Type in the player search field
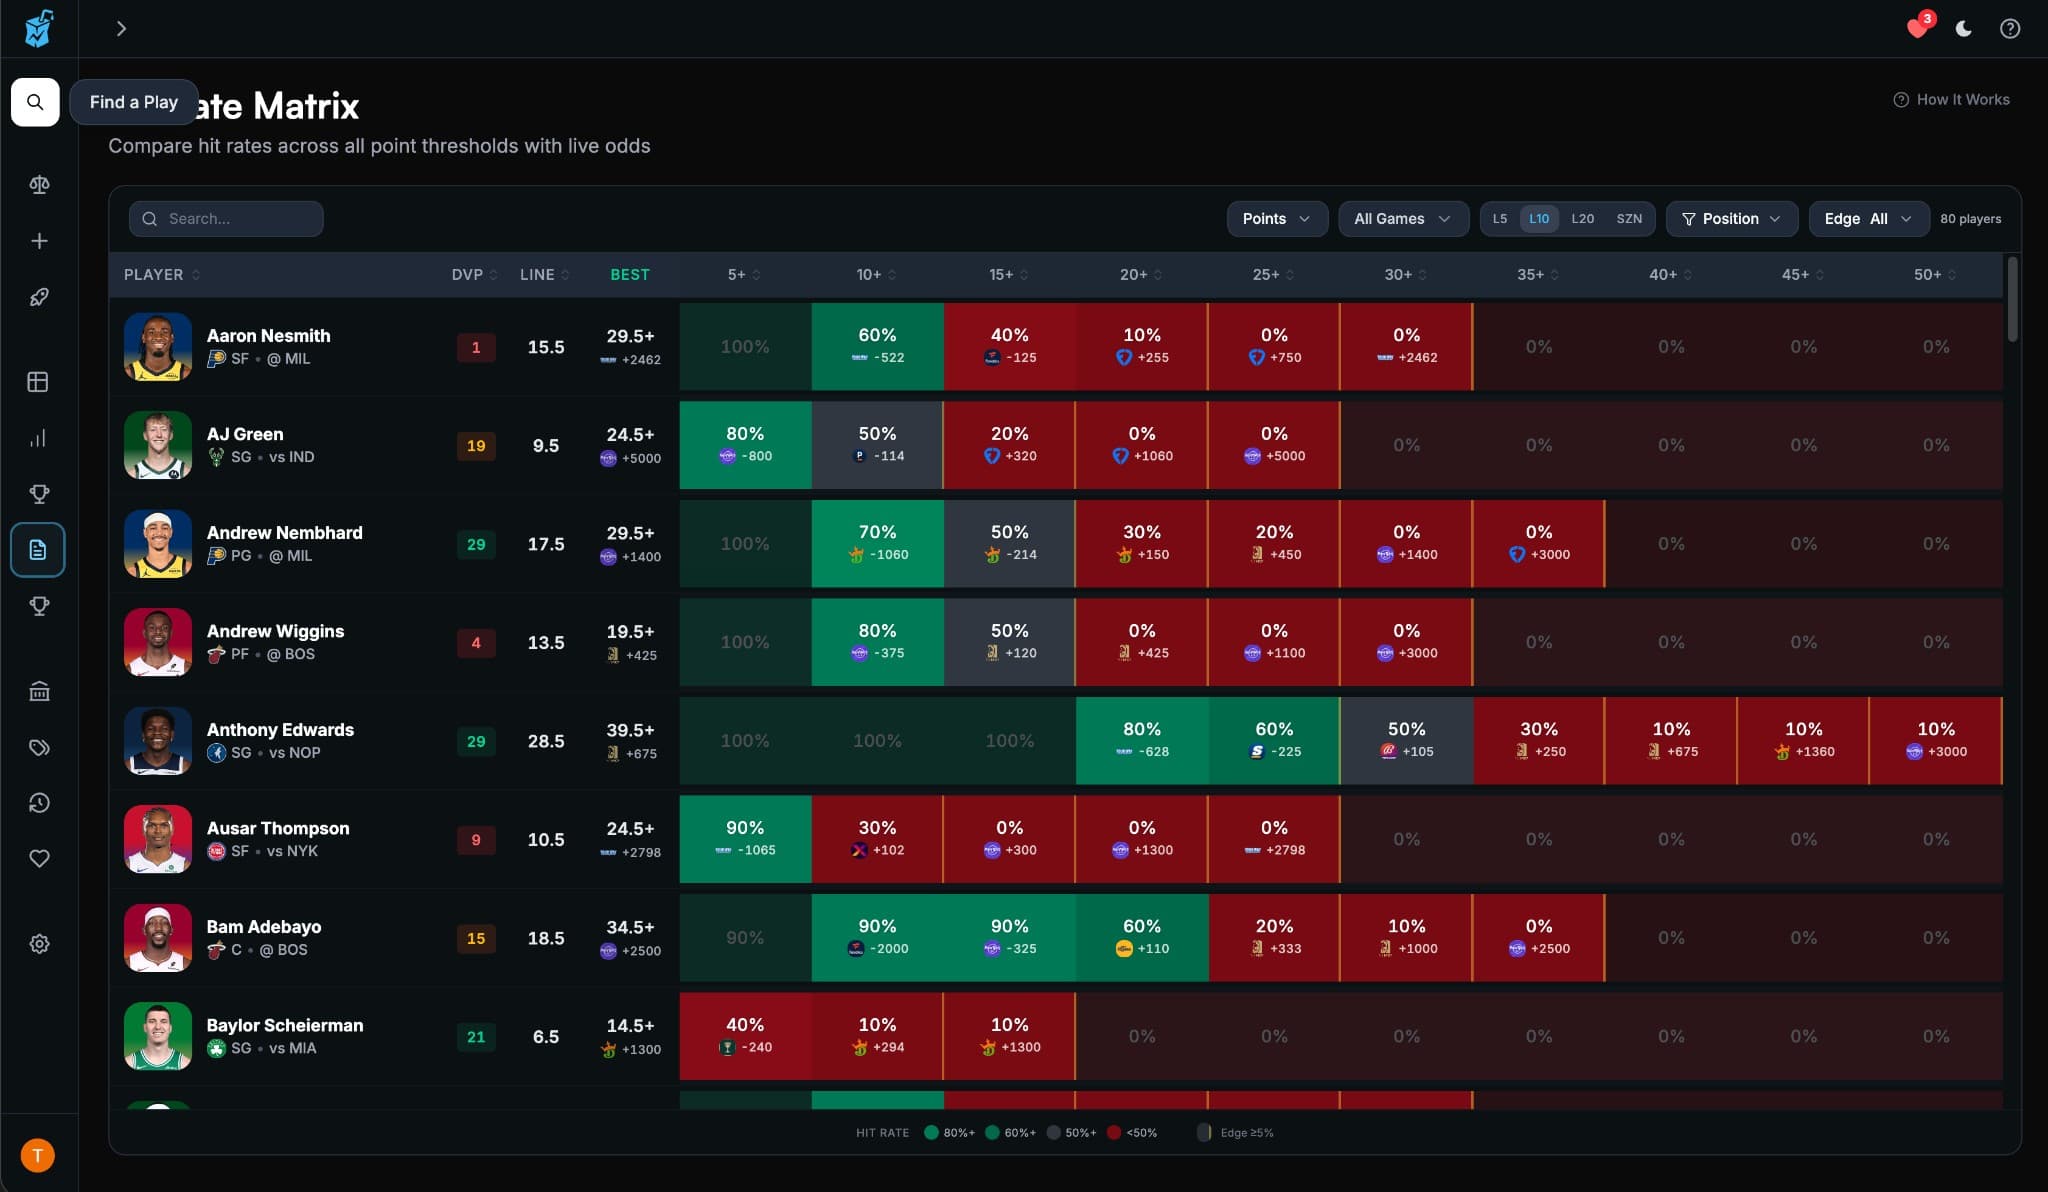The height and width of the screenshot is (1192, 2048). (x=226, y=218)
